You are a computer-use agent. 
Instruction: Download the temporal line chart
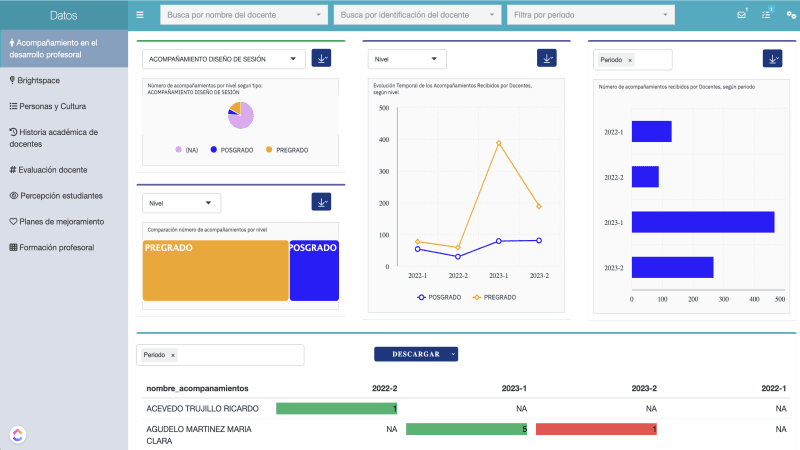coord(546,58)
